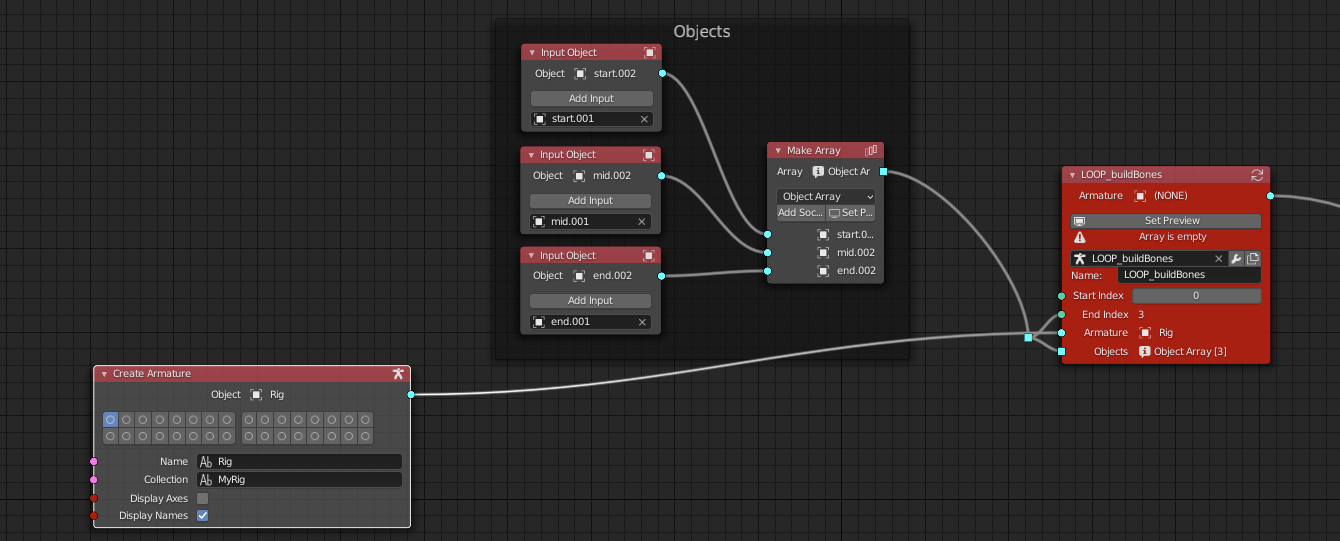The width and height of the screenshot is (1340, 541).
Task: Click the Collection field containing MyRig
Action: [x=299, y=480]
